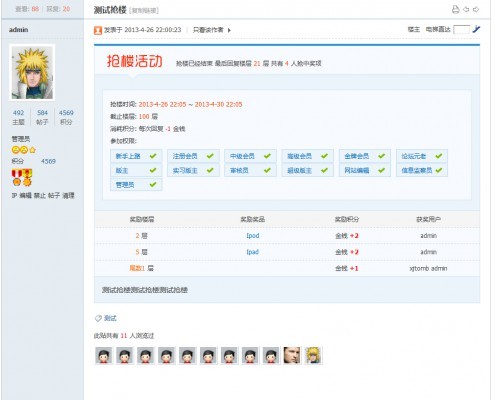
Task: Click the 抢楼活动 heading
Action: (135, 61)
